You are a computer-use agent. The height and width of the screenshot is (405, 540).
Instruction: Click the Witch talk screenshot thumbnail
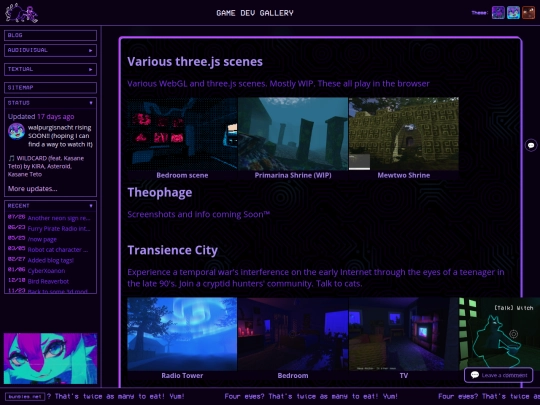pos(499,334)
